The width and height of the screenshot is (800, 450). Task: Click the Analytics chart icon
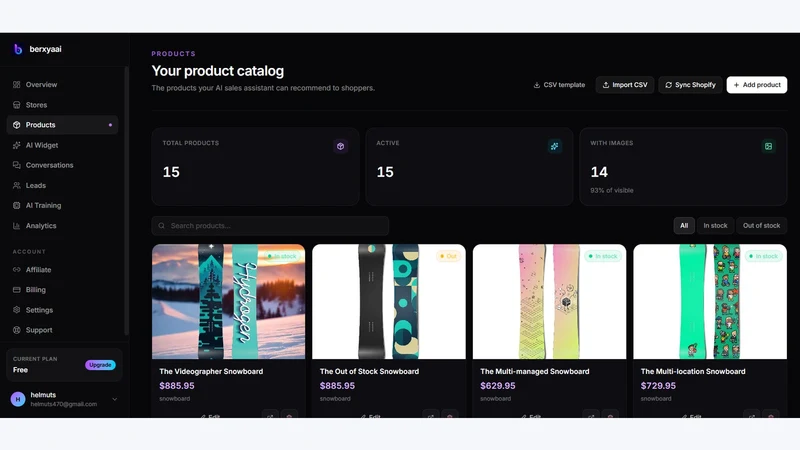(16, 226)
